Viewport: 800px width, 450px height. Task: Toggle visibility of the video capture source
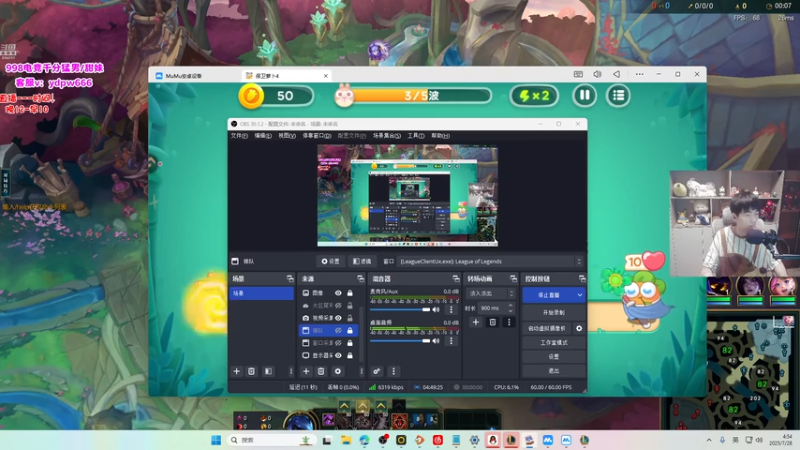pyautogui.click(x=338, y=318)
